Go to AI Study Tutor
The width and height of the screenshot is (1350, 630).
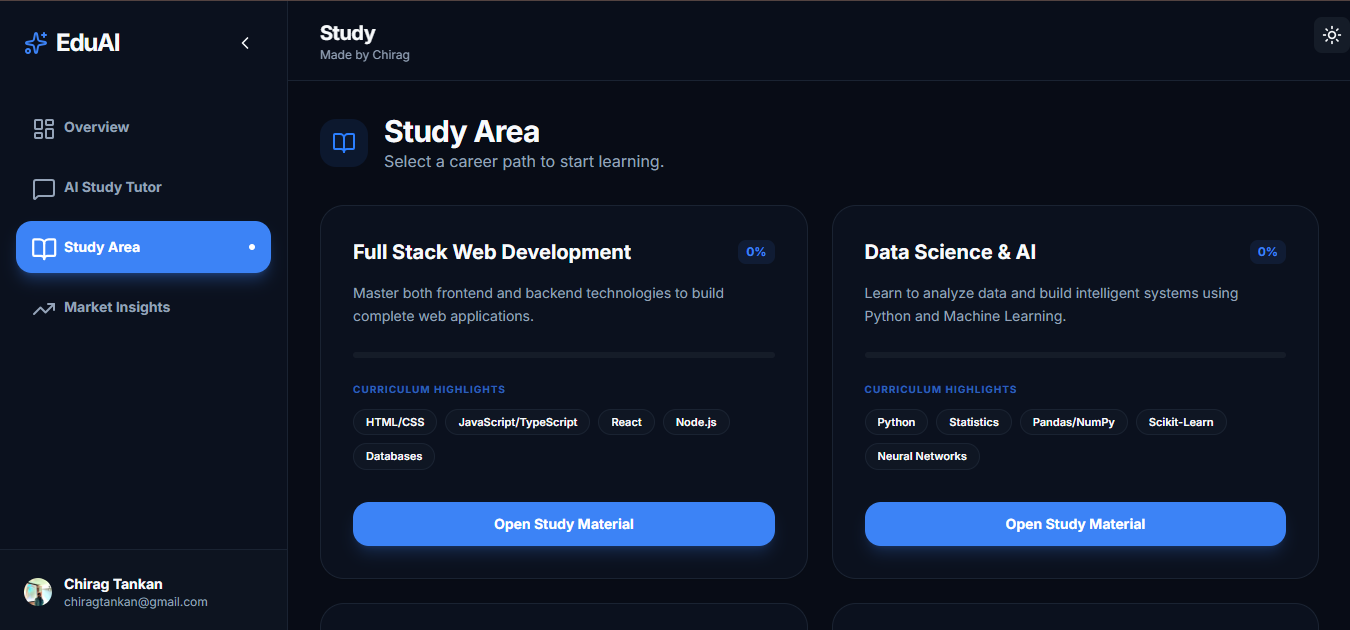pyautogui.click(x=144, y=187)
